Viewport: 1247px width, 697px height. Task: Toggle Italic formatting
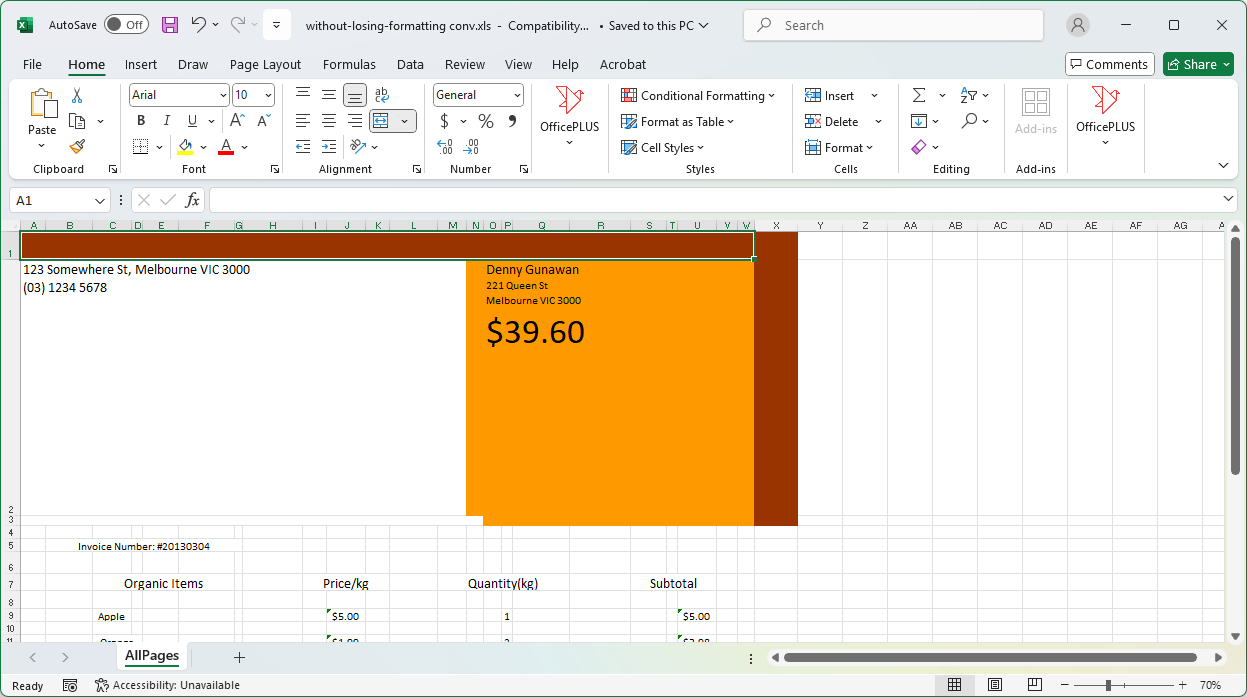(x=166, y=121)
